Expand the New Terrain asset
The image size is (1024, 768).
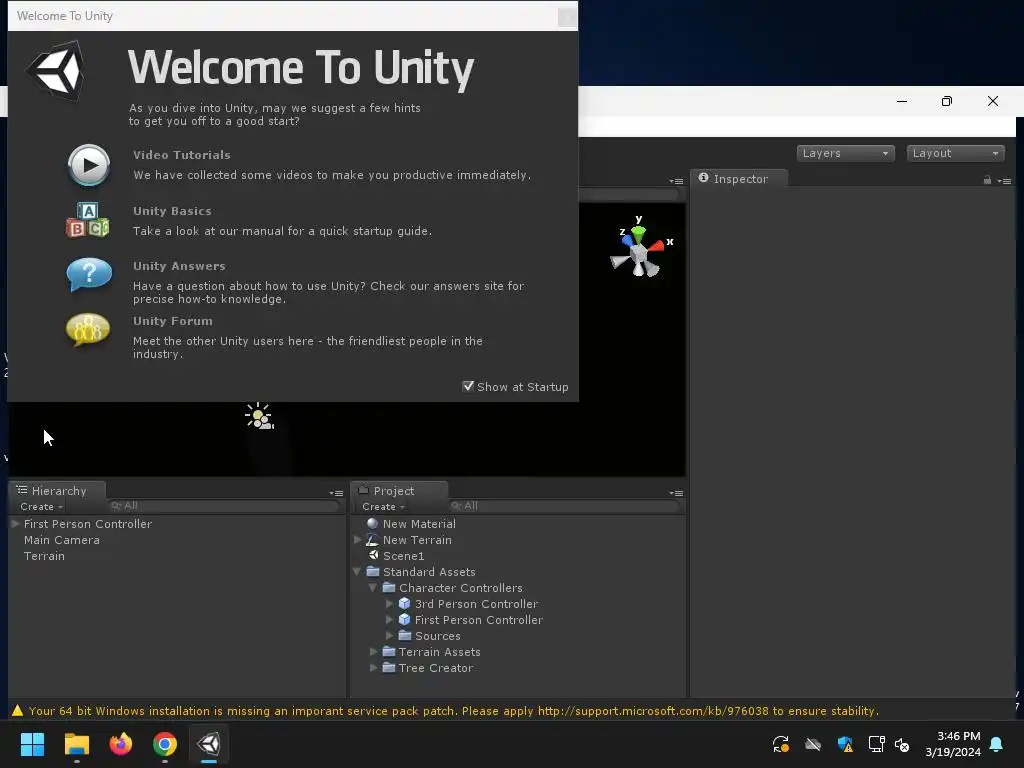coord(357,539)
